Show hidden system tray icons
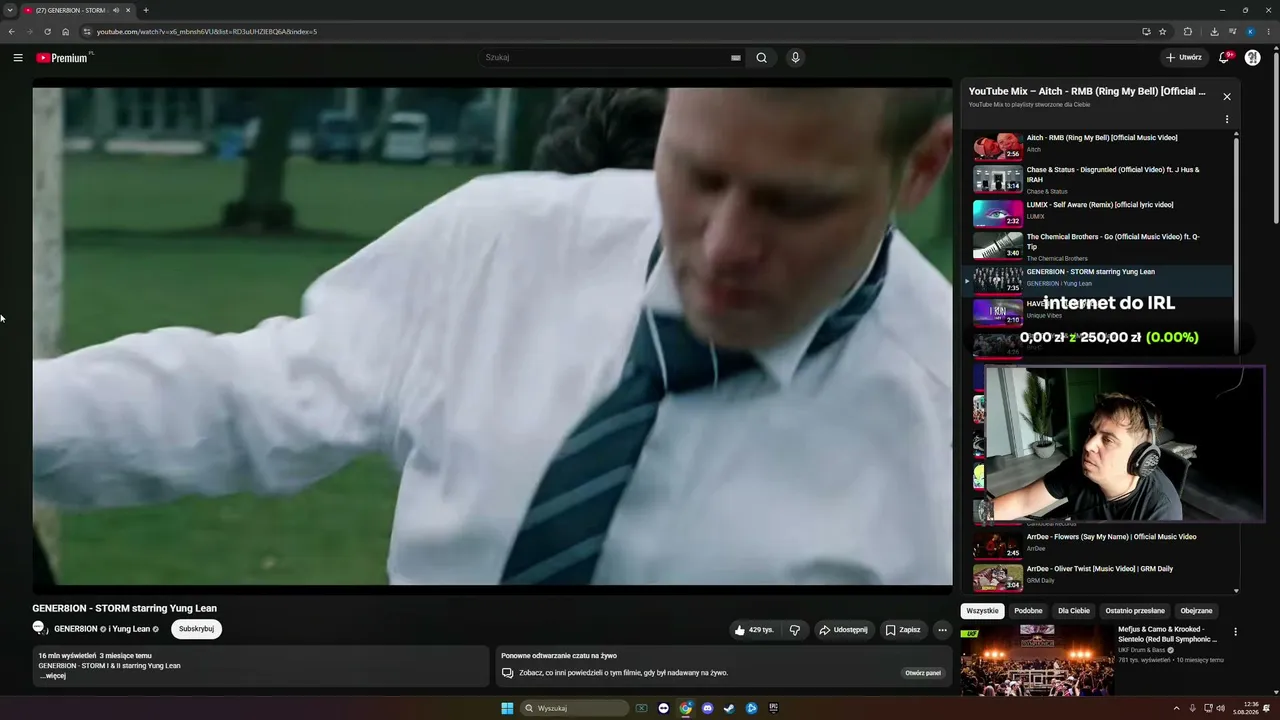 (x=1176, y=708)
